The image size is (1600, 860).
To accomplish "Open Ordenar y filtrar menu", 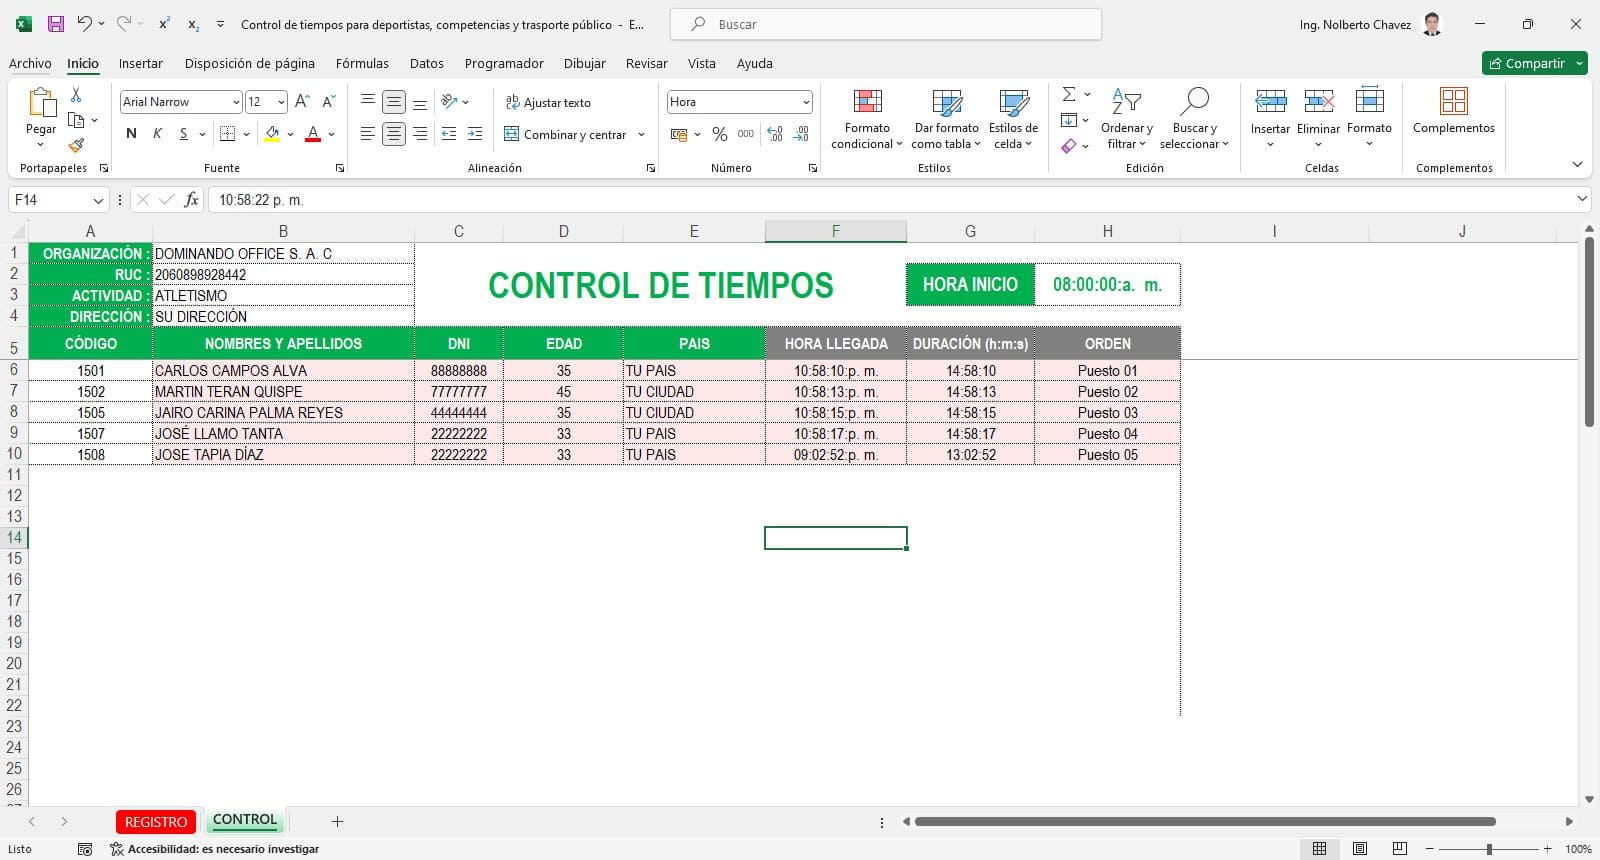I will 1127,119.
